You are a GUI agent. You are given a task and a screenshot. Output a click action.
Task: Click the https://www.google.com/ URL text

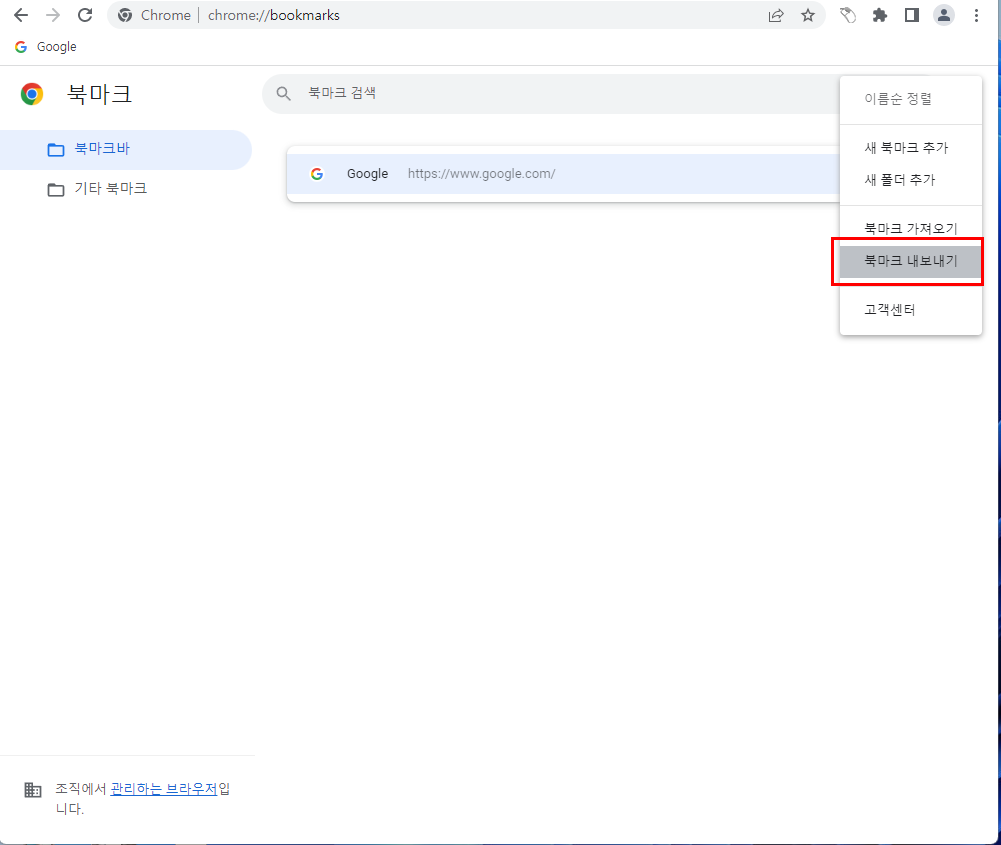[x=481, y=174]
